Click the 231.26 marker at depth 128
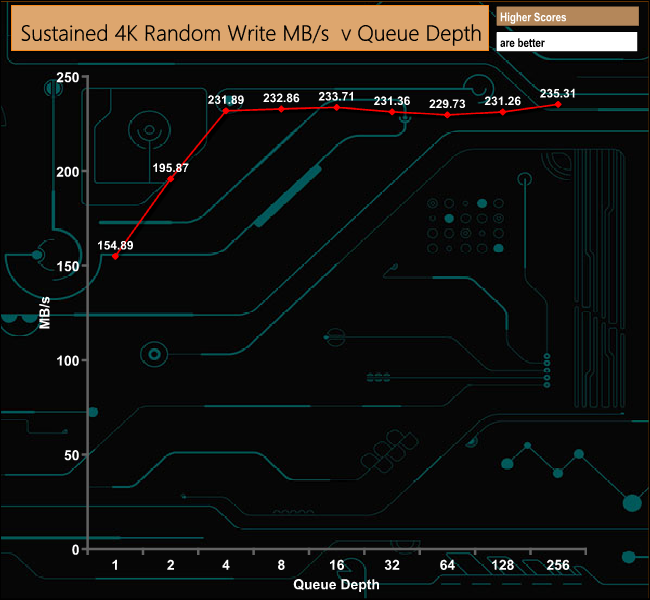This screenshot has height=600, width=650. click(x=502, y=112)
